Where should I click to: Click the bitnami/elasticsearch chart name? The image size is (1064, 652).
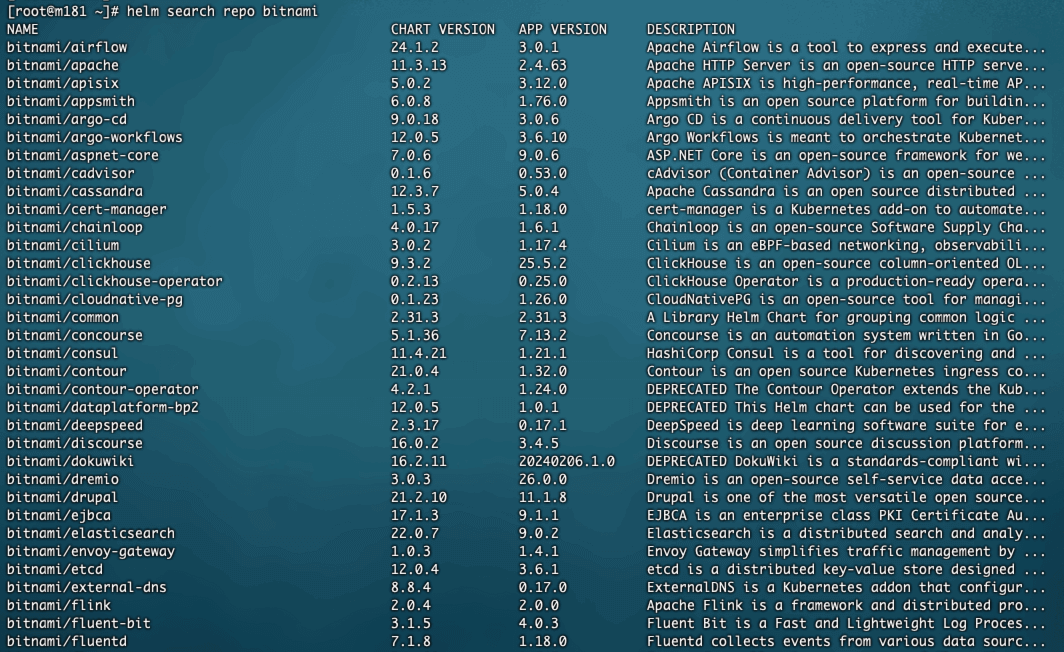point(90,533)
